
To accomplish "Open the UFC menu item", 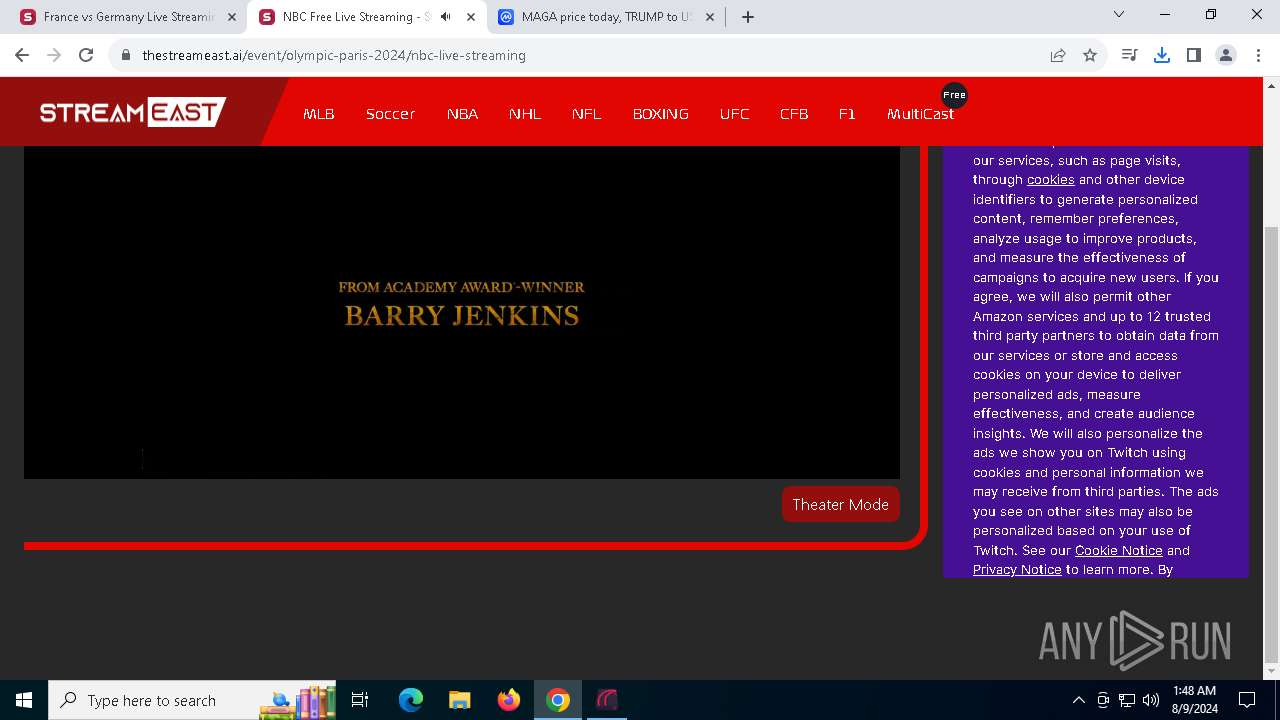I will click(734, 114).
